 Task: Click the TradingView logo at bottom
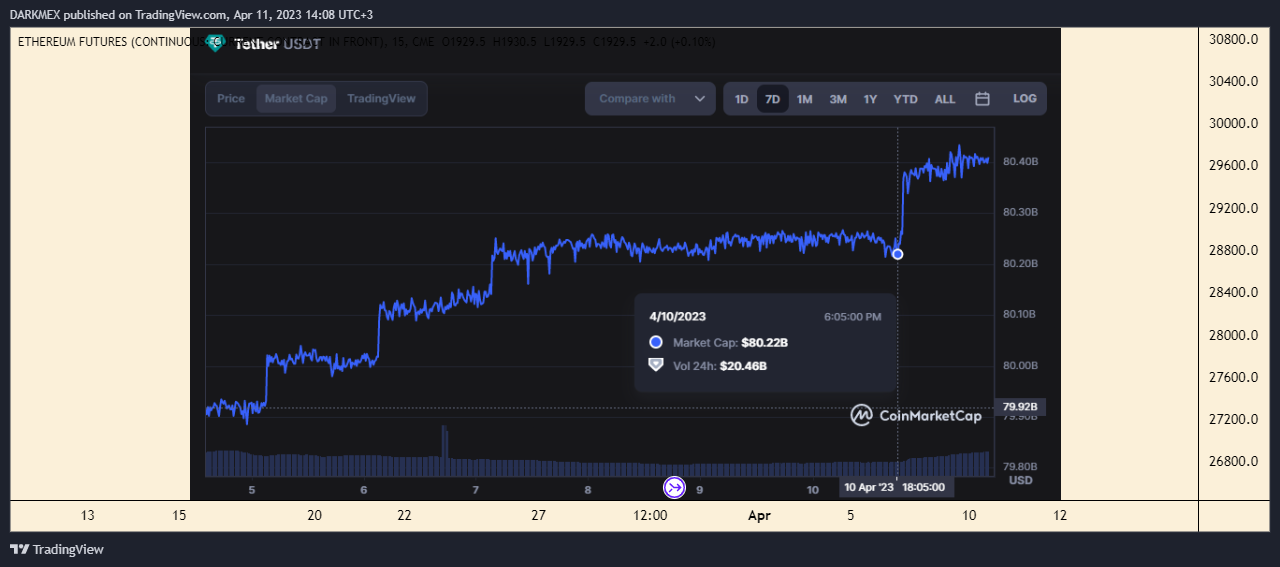coord(57,549)
